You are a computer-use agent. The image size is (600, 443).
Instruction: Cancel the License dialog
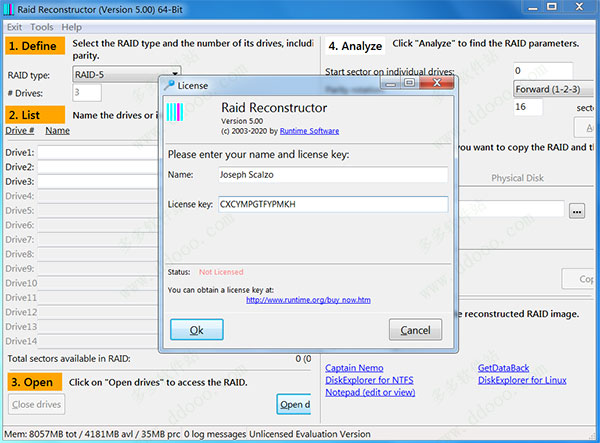tap(415, 329)
